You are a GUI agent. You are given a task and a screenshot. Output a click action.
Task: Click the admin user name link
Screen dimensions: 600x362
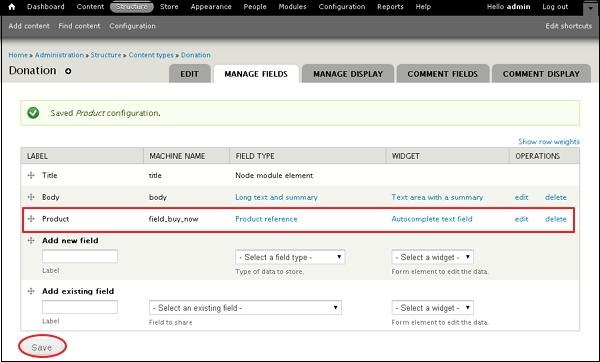518,7
